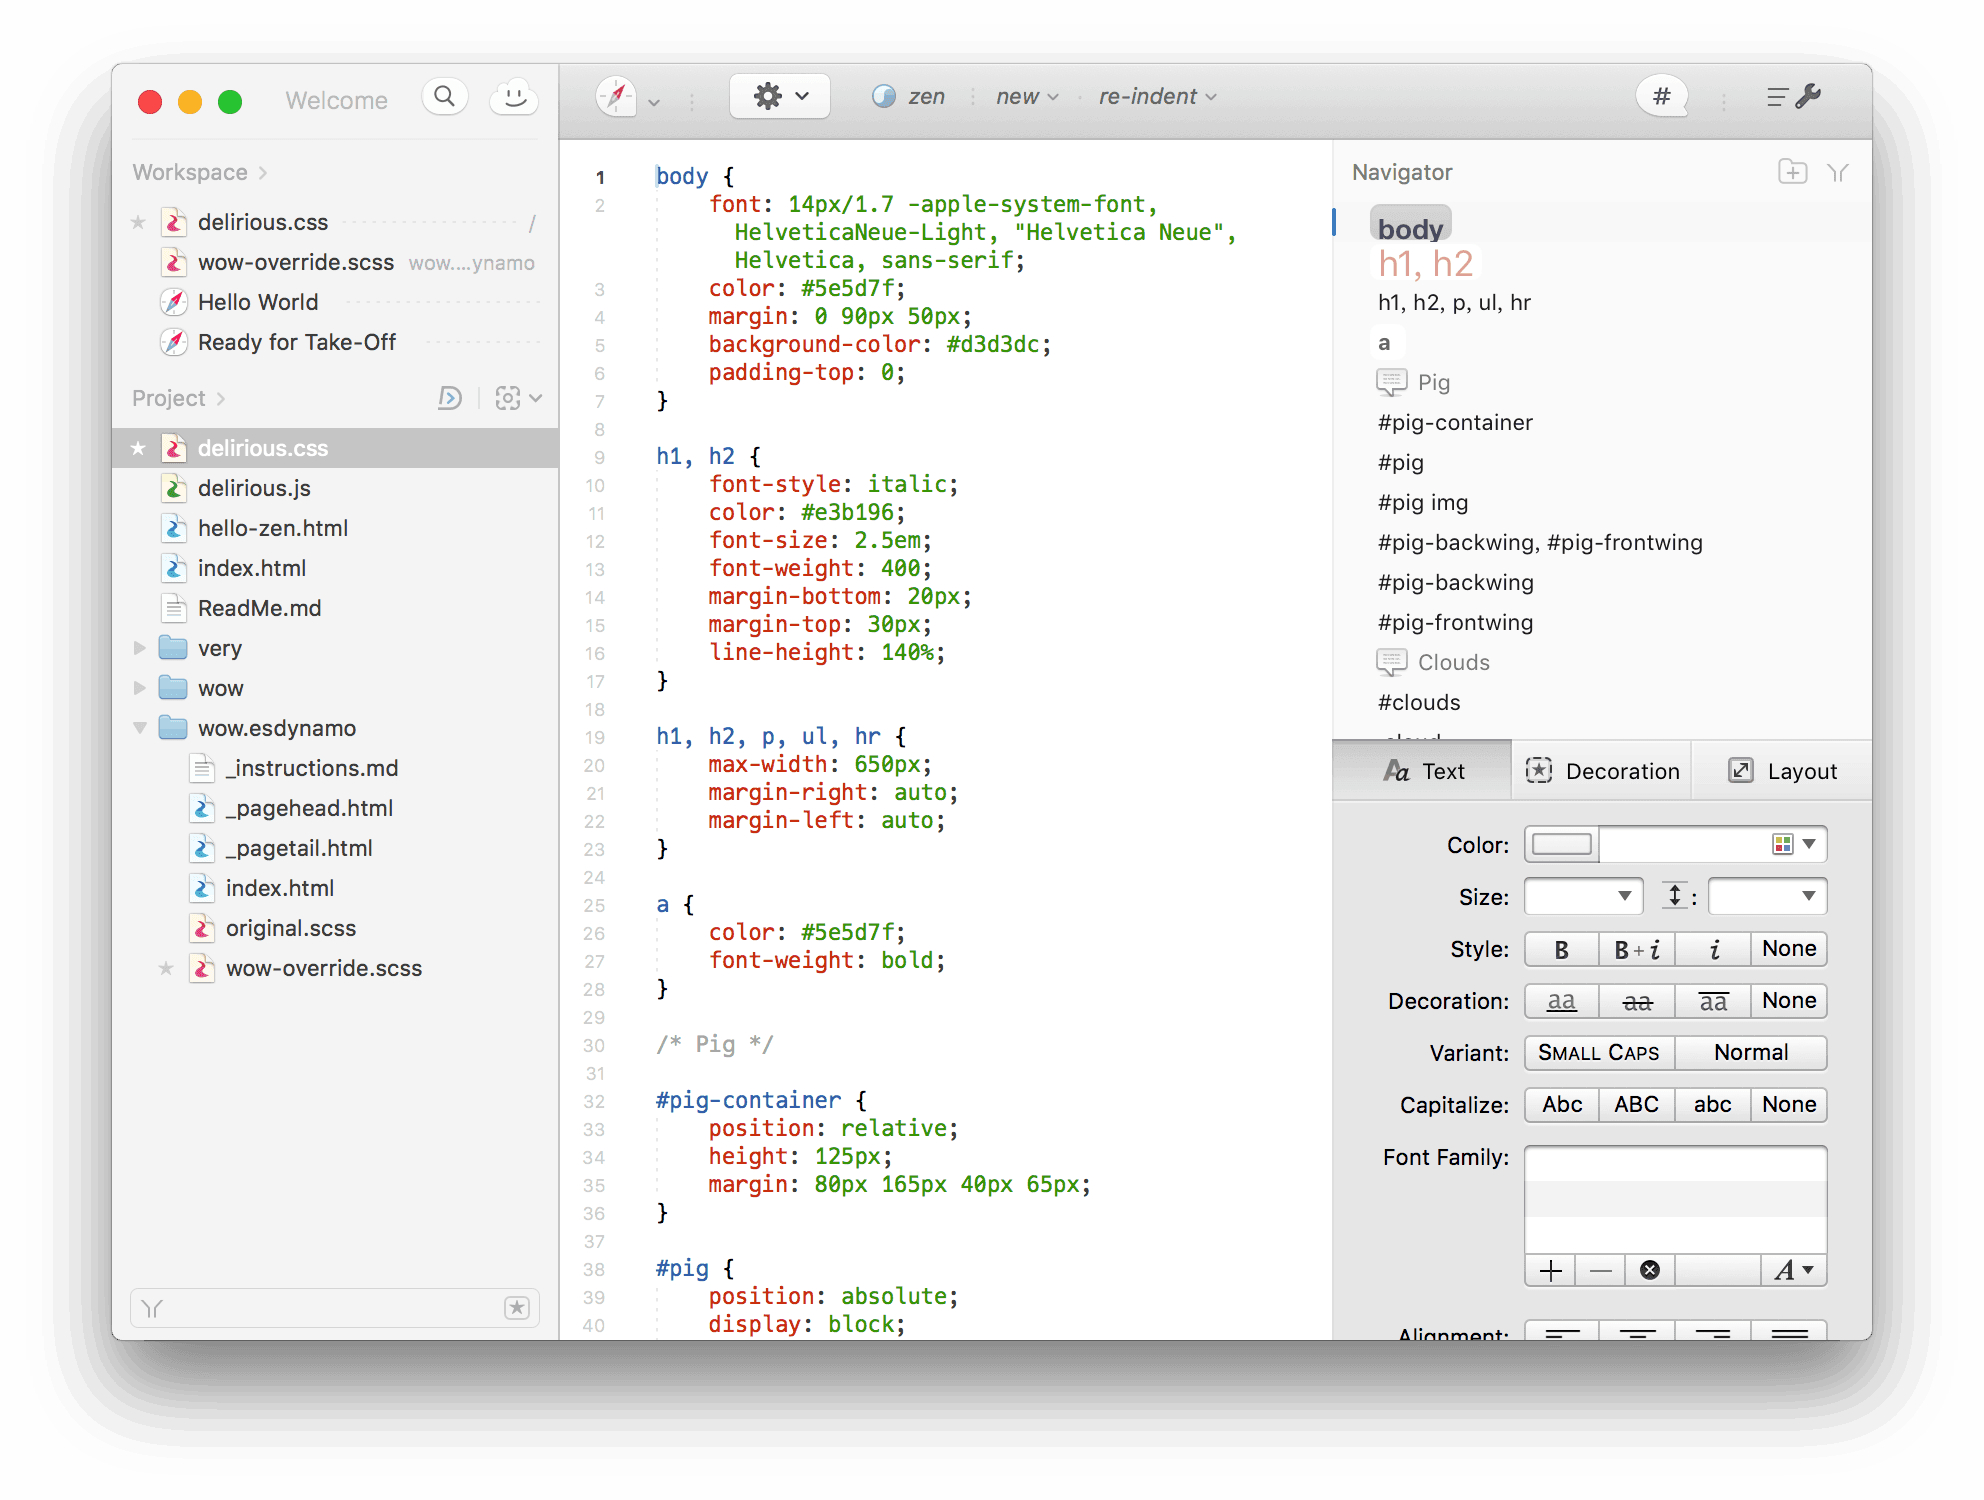The height and width of the screenshot is (1500, 1984).
Task: Click the smiley cloud icon
Action: pyautogui.click(x=514, y=97)
